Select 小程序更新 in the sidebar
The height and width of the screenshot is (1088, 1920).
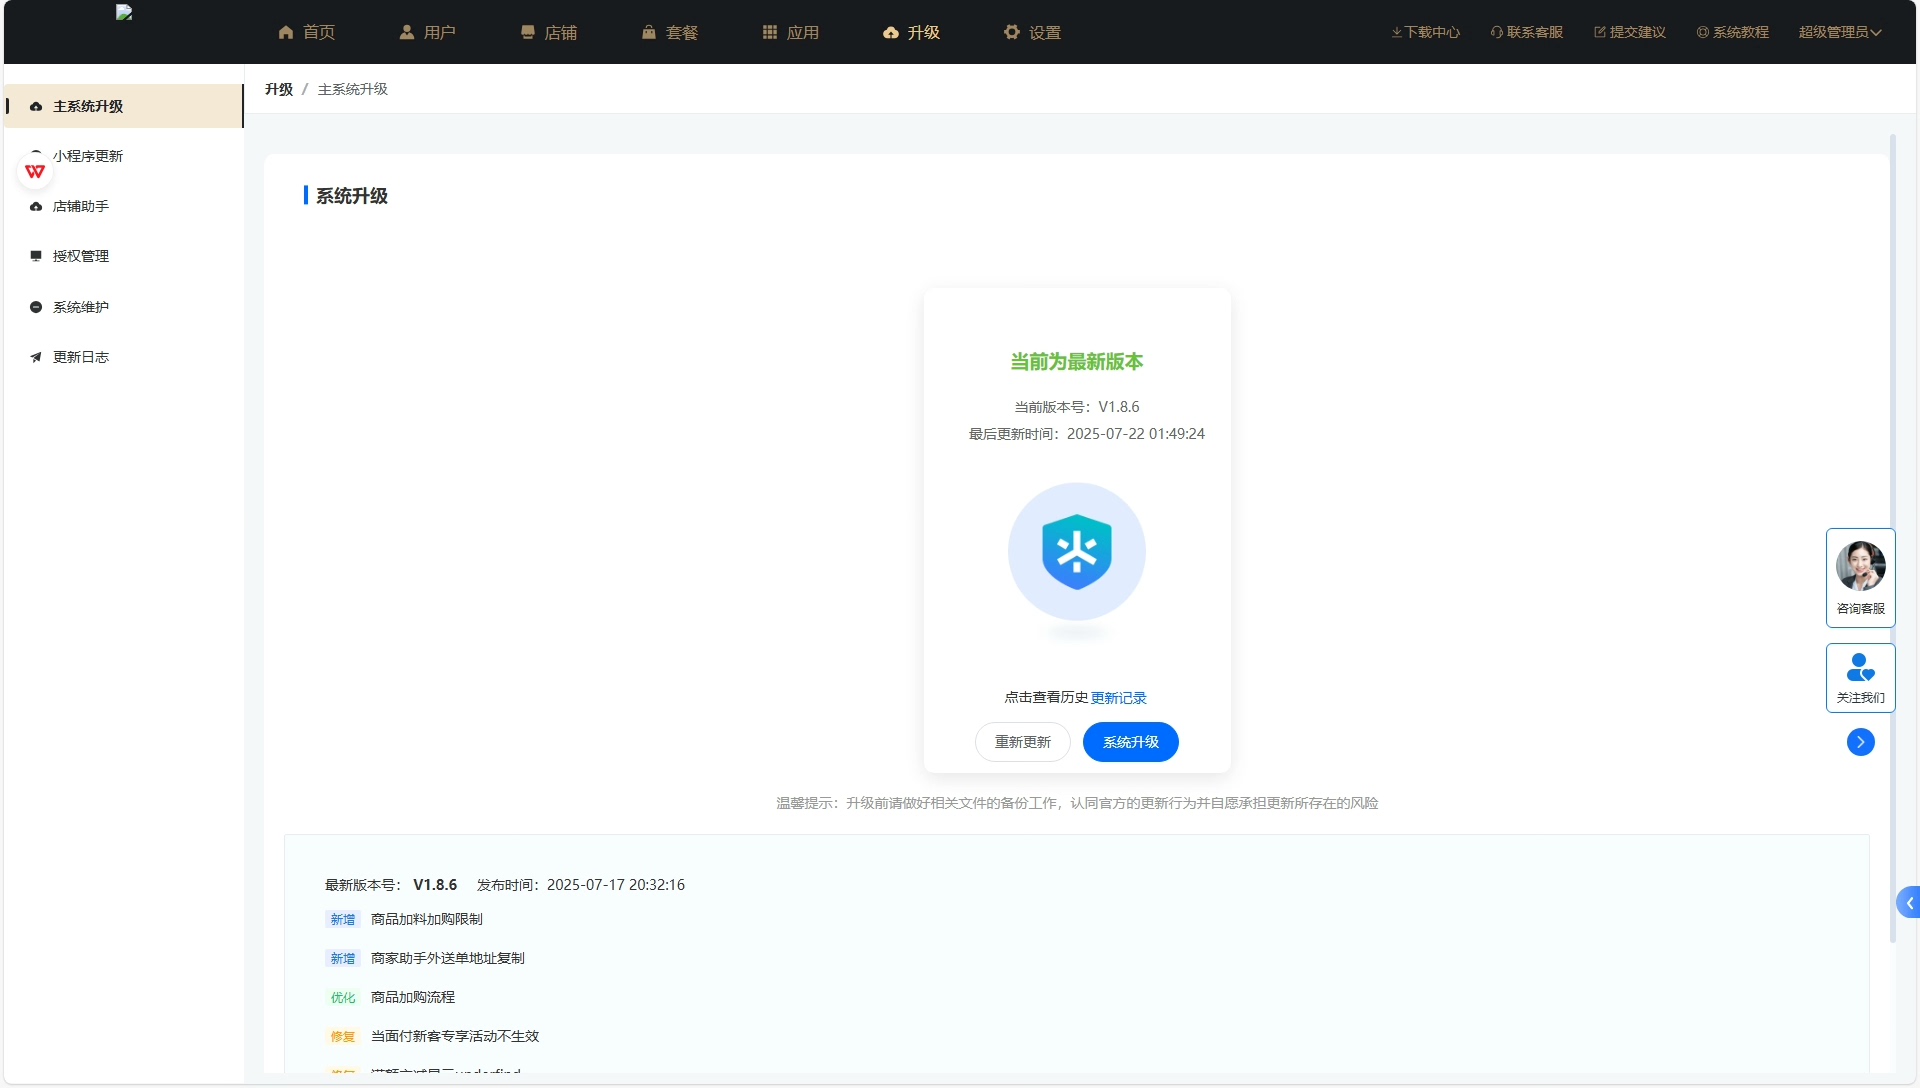coord(88,156)
